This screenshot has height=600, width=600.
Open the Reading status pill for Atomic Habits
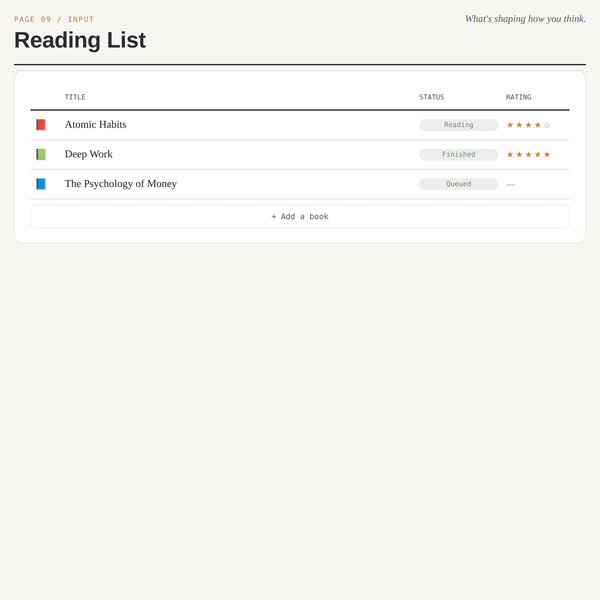(x=458, y=125)
